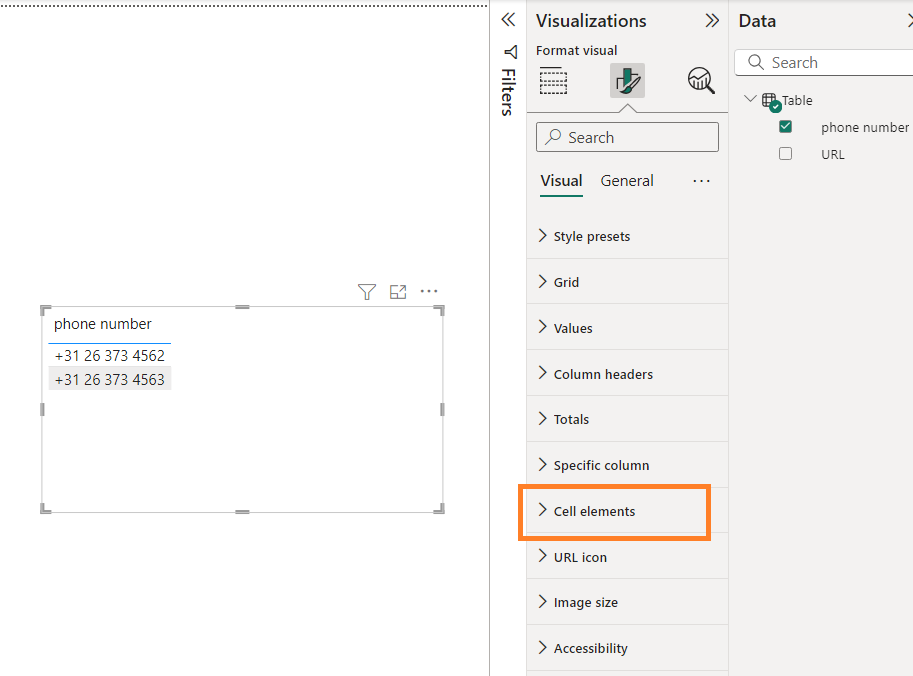
Task: Open the Filters pane funnel icon
Action: (511, 52)
